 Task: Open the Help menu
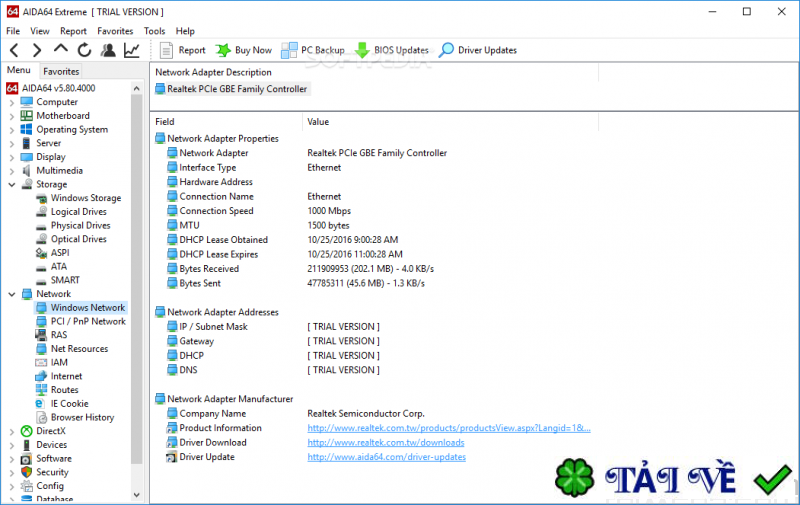tap(185, 31)
